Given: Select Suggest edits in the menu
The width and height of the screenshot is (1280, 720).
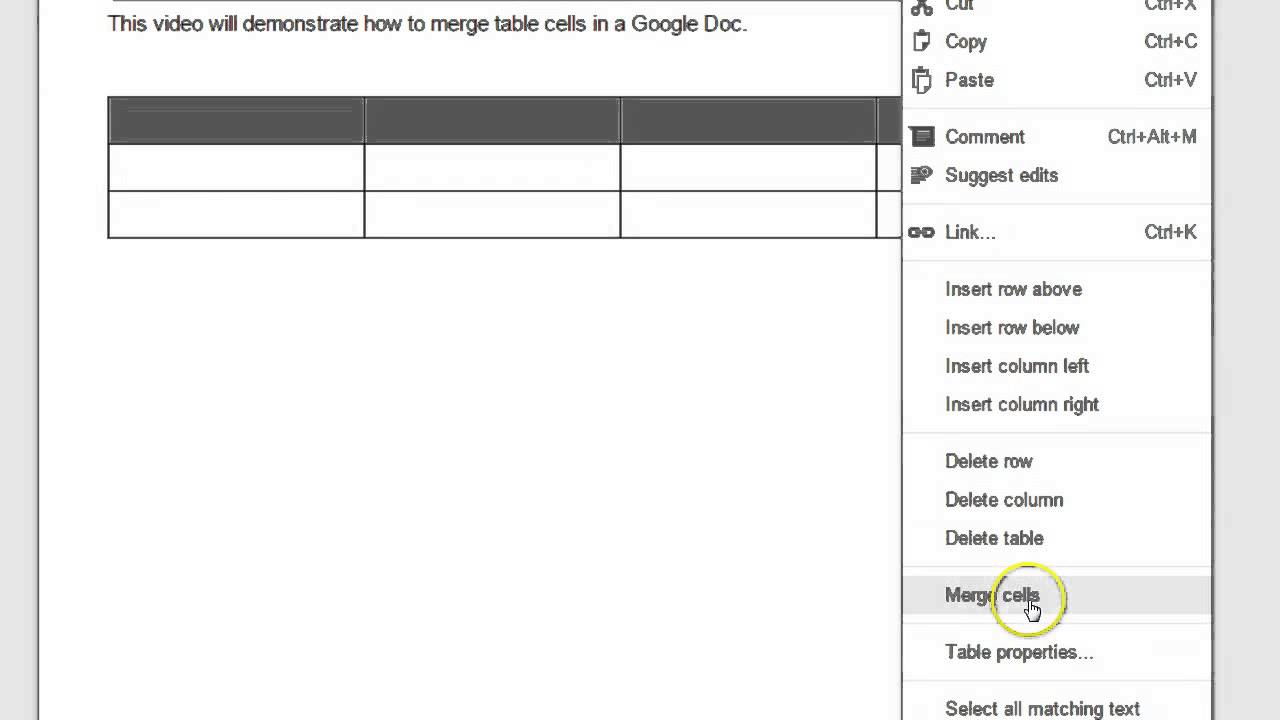Looking at the screenshot, I should 1057,175.
